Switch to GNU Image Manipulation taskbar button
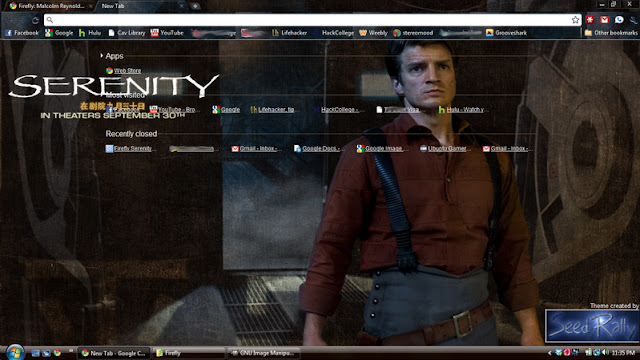The height and width of the screenshot is (360, 640). point(264,353)
